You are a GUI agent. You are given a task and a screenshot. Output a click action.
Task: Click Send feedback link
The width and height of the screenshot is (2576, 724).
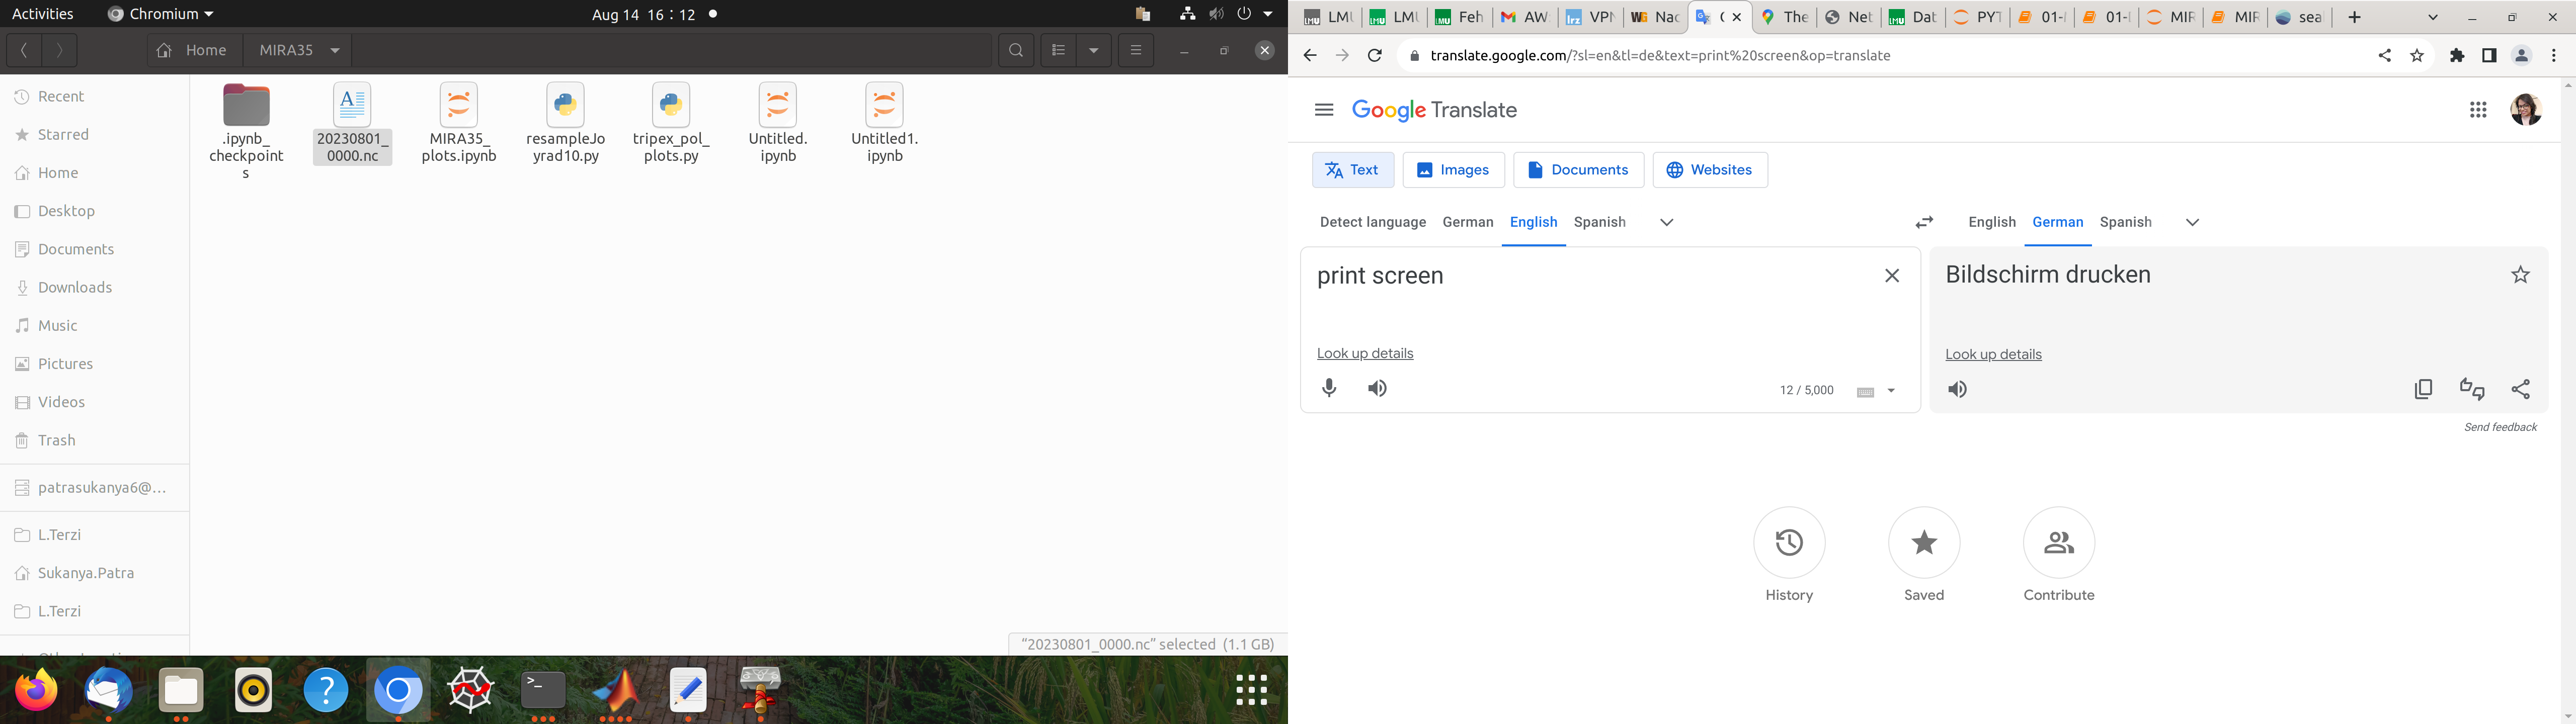coord(2499,427)
